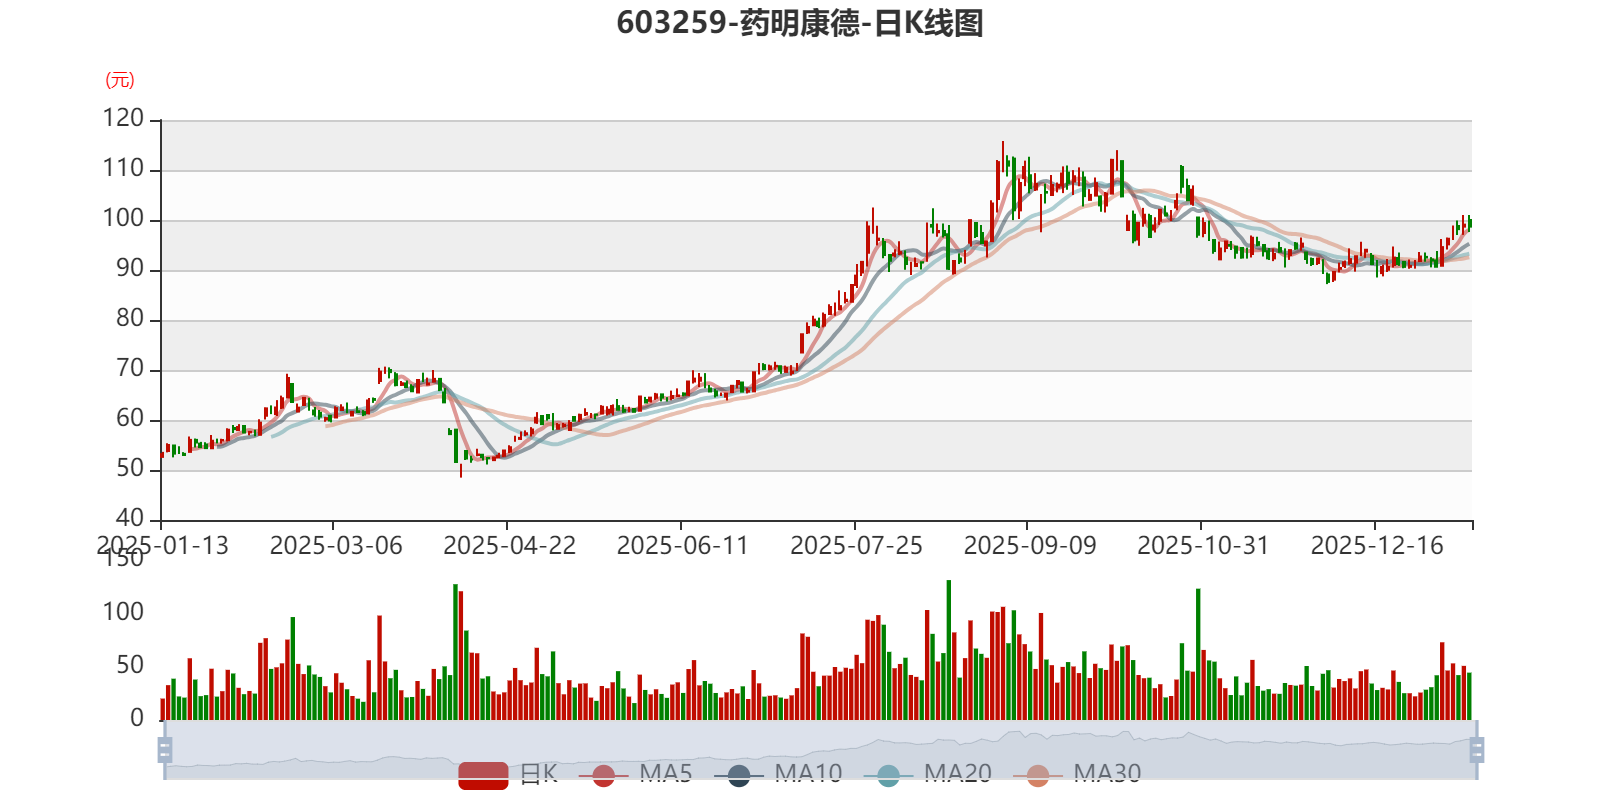Click the 2025-07-25 date label
Image resolution: width=1600 pixels, height=800 pixels.
point(857,545)
